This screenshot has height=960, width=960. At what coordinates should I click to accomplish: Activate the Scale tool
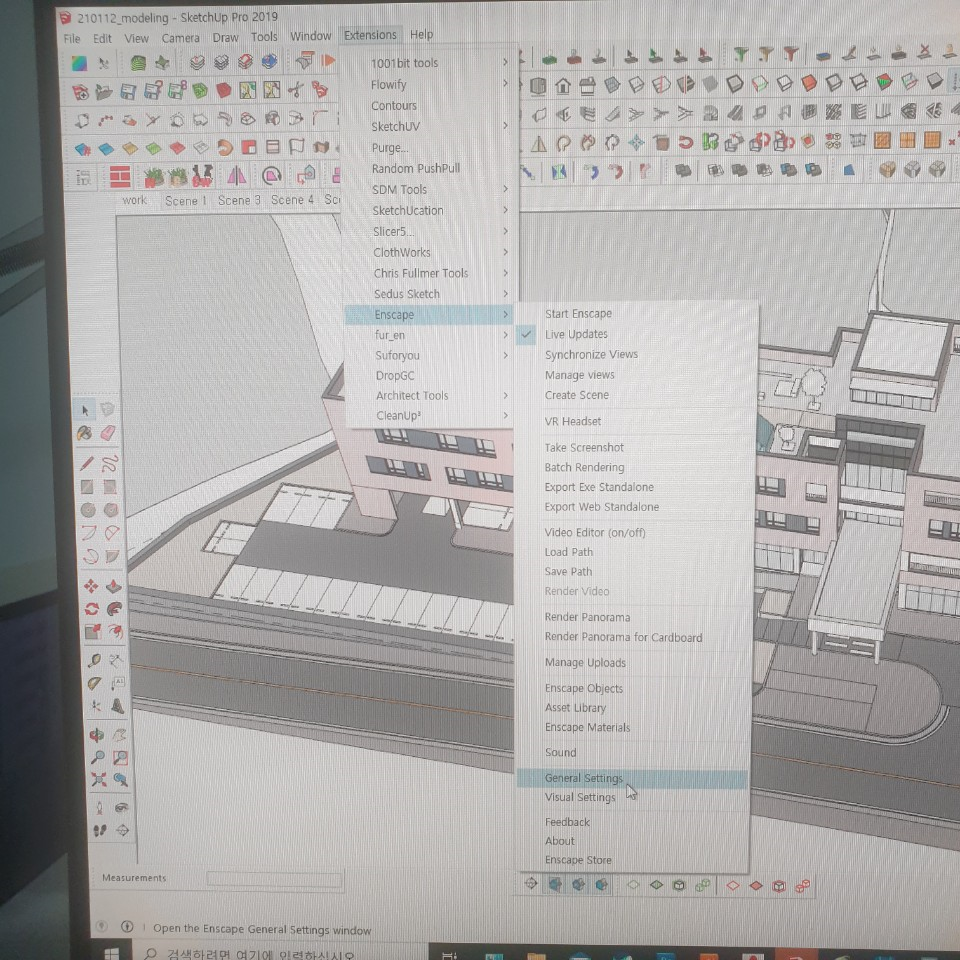[x=92, y=631]
